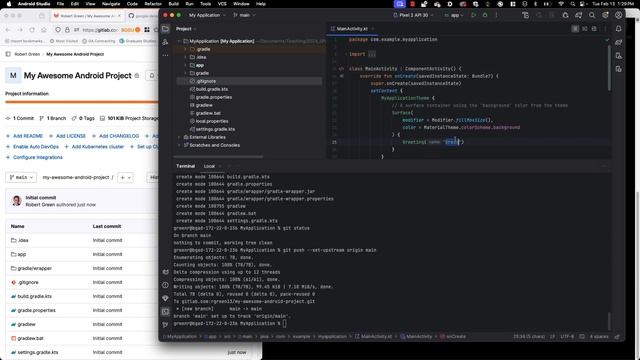Expand the app folder in project tree
This screenshot has width=640, height=360.
pos(186,65)
